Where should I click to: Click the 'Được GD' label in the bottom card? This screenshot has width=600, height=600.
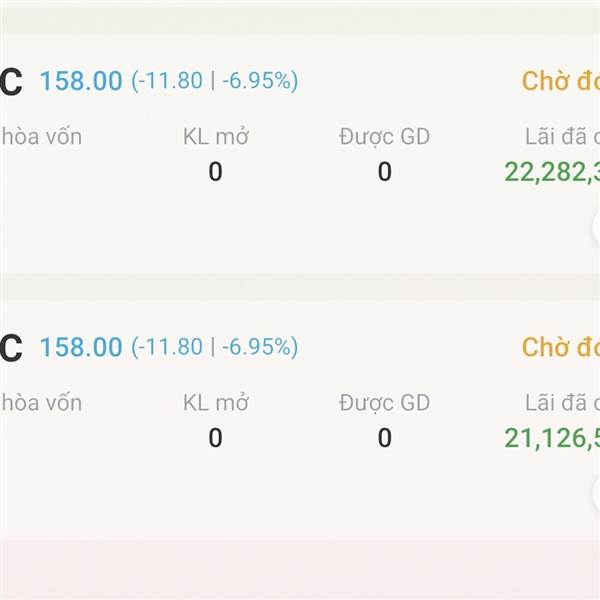tap(384, 403)
